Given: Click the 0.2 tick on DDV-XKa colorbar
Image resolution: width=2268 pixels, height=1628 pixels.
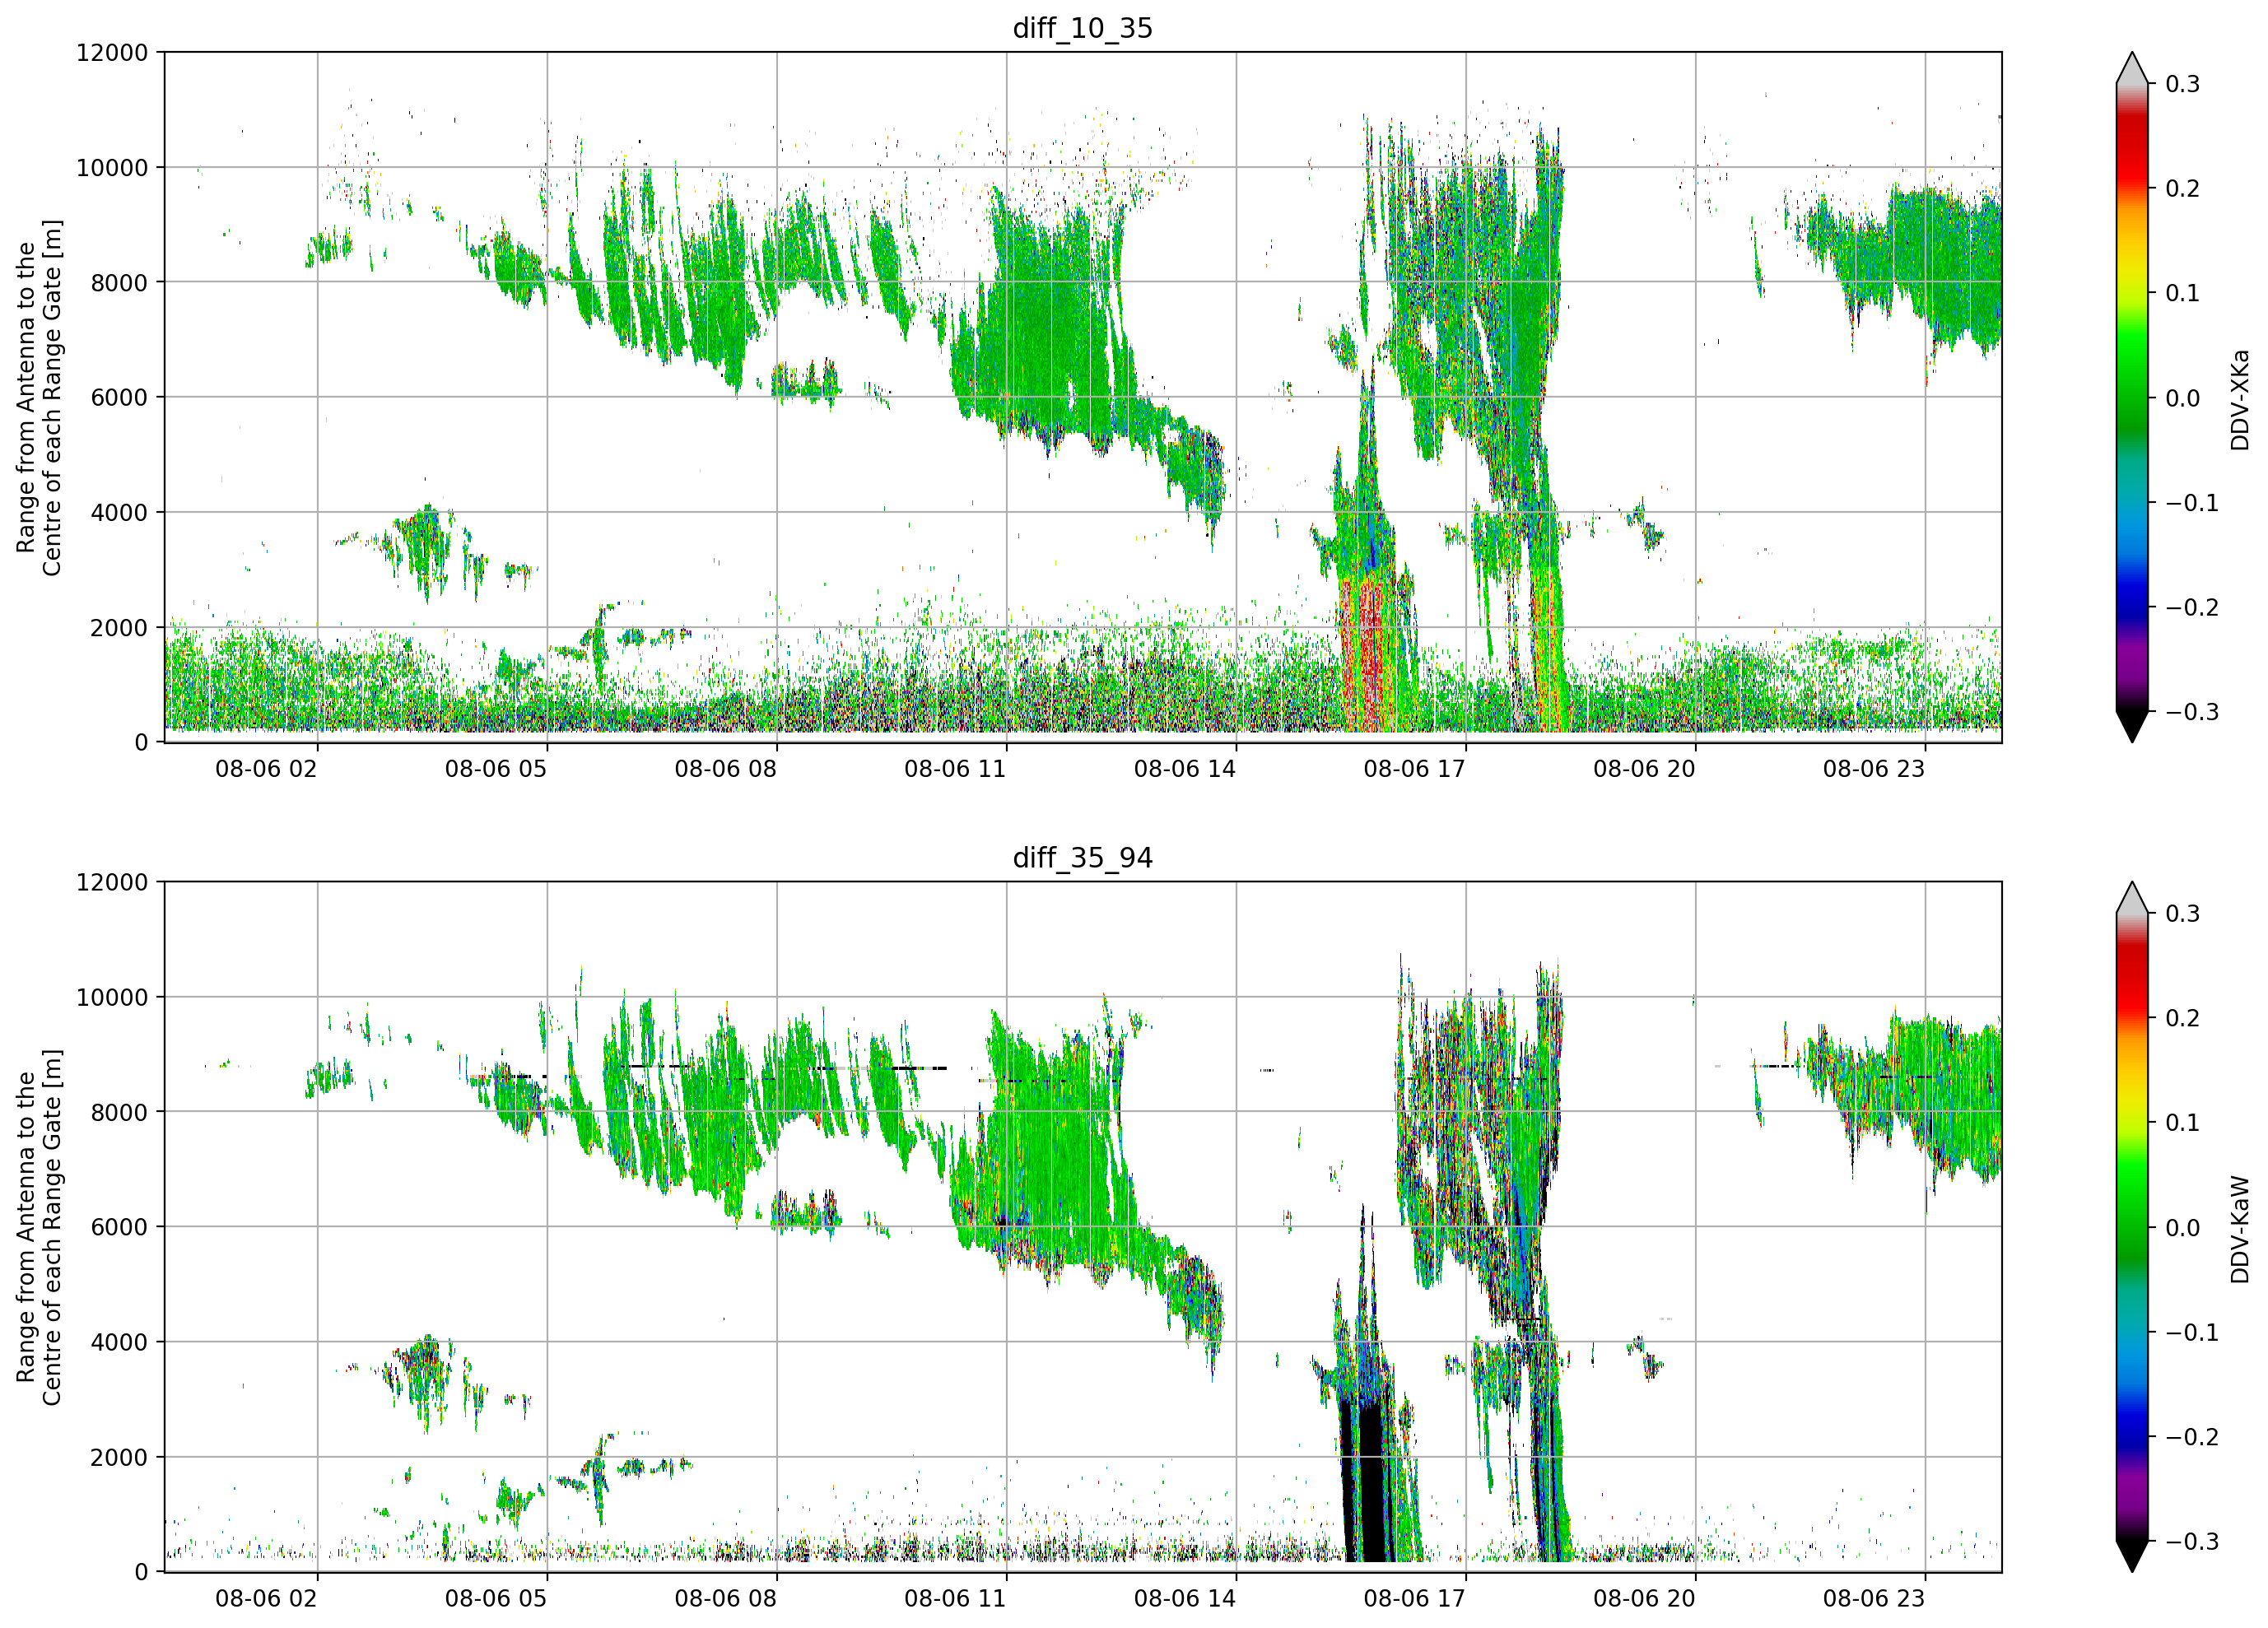Looking at the screenshot, I should pos(2182,188).
